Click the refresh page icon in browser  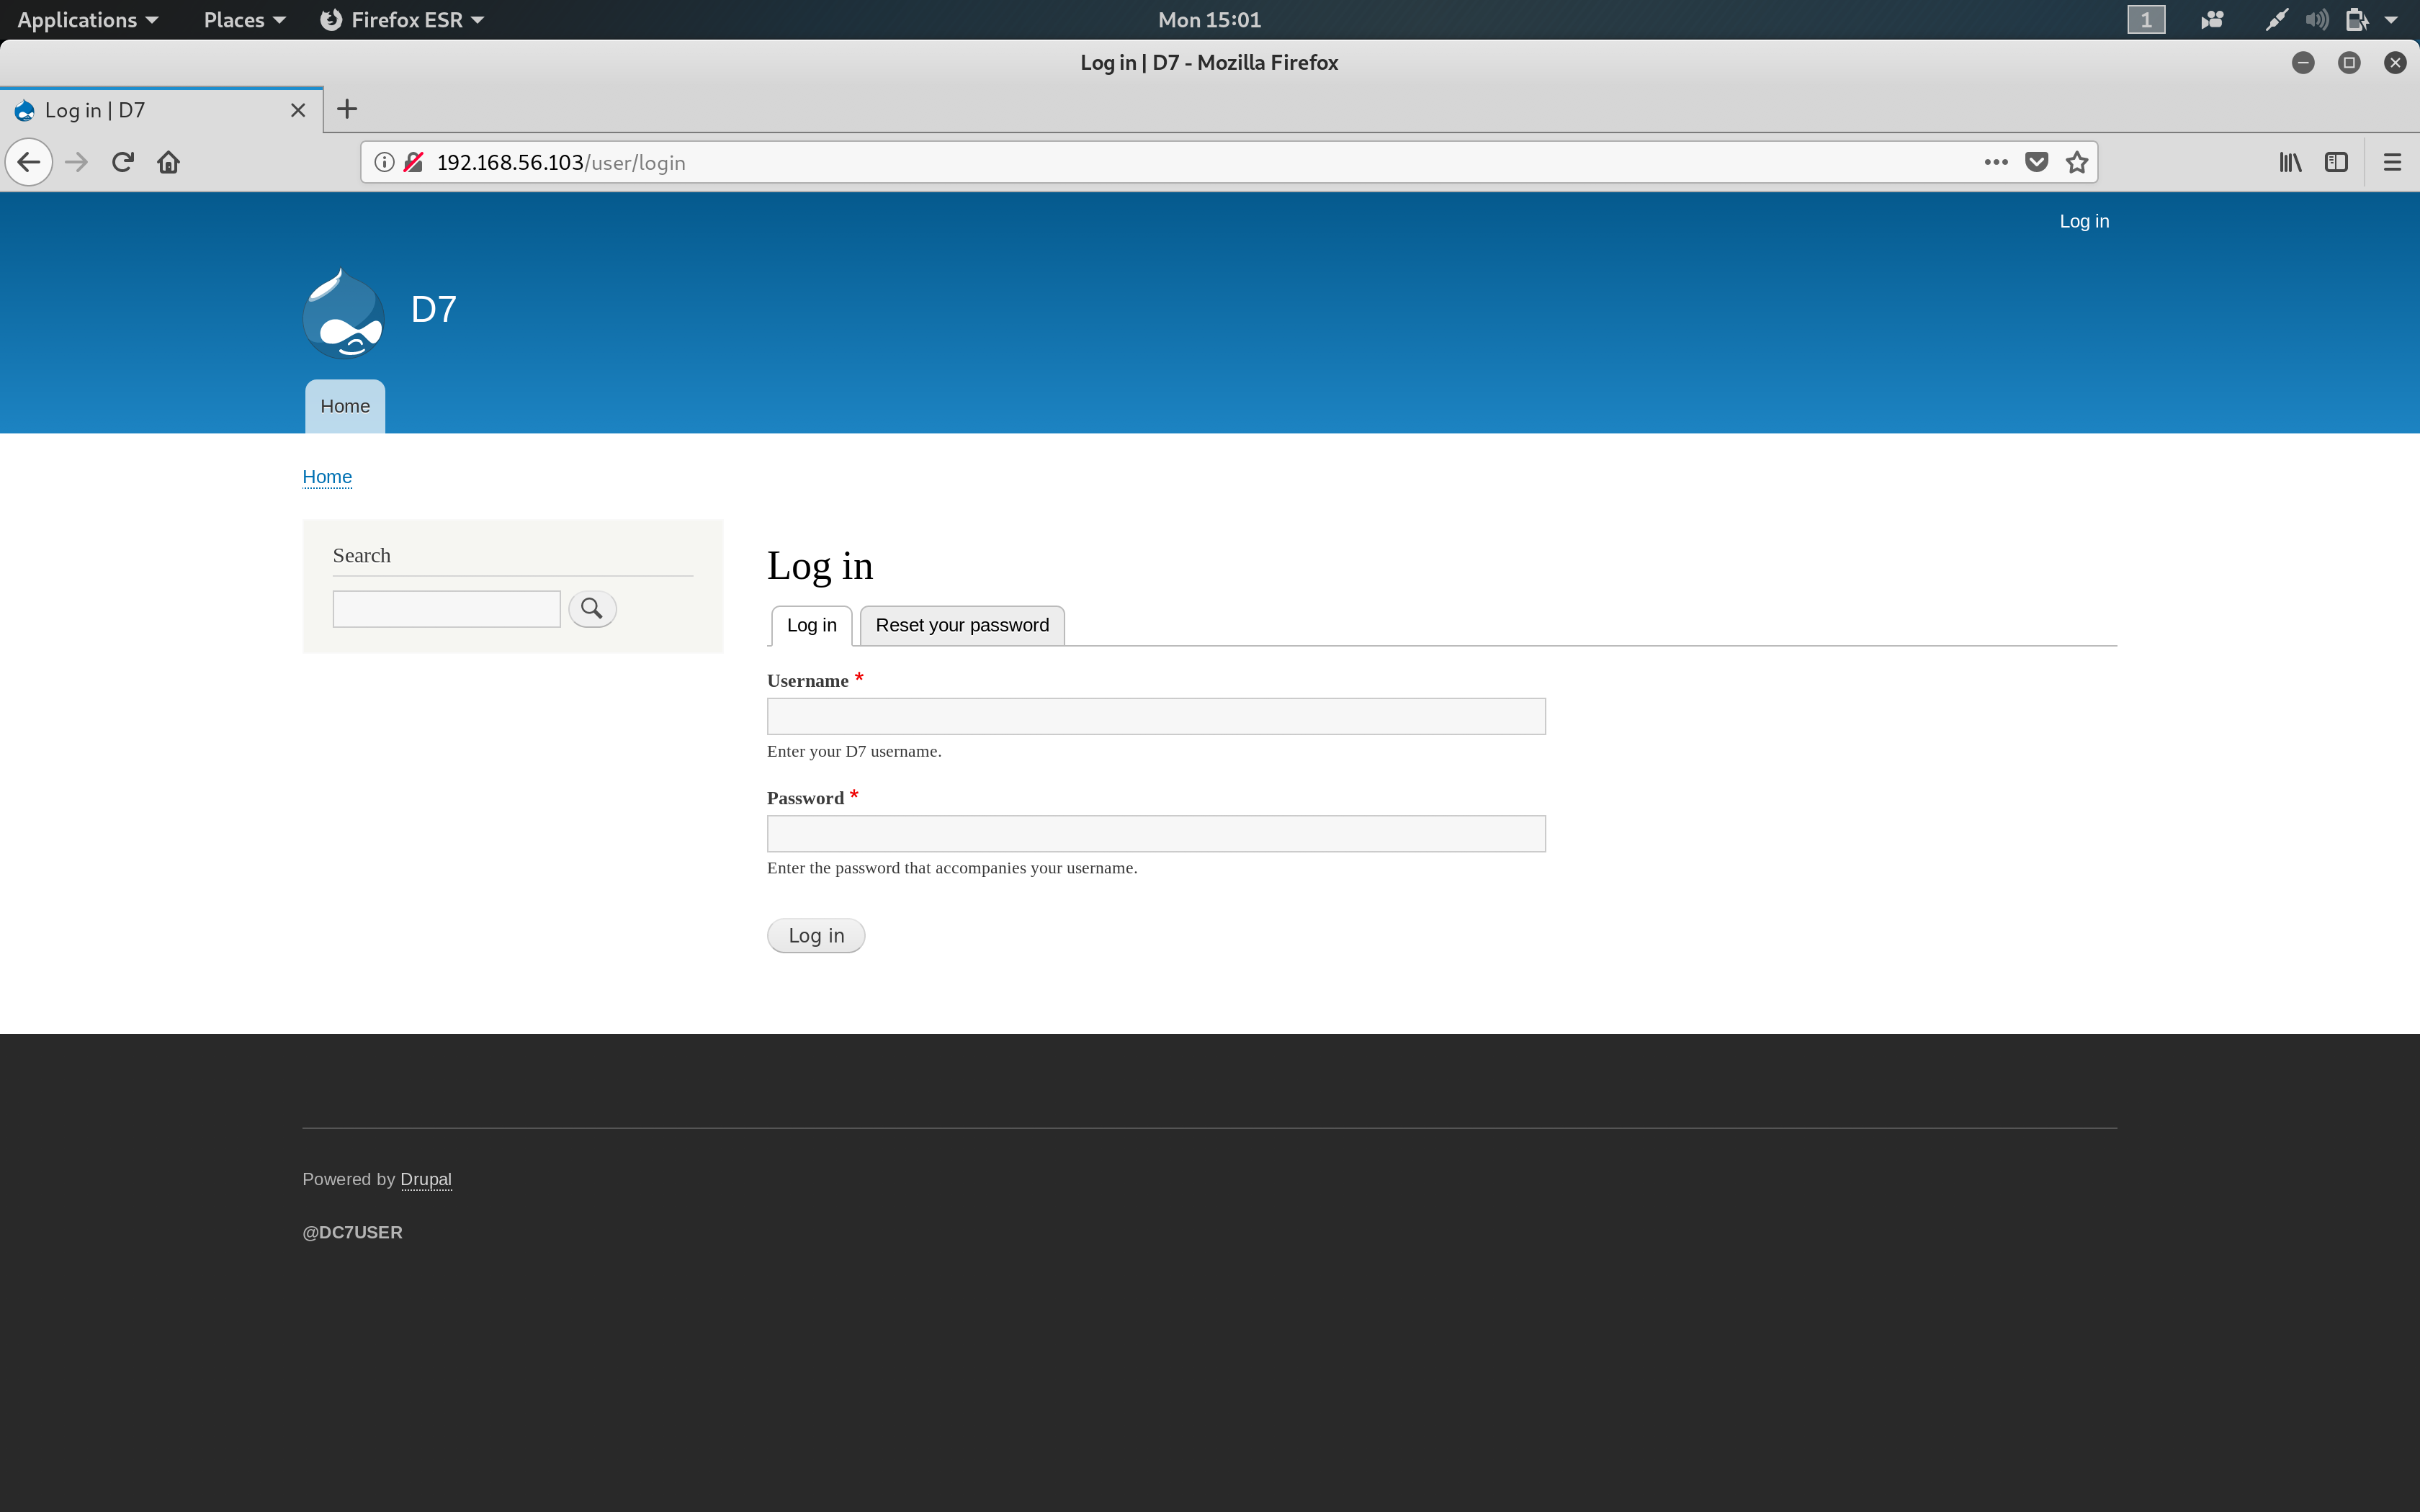(x=122, y=161)
